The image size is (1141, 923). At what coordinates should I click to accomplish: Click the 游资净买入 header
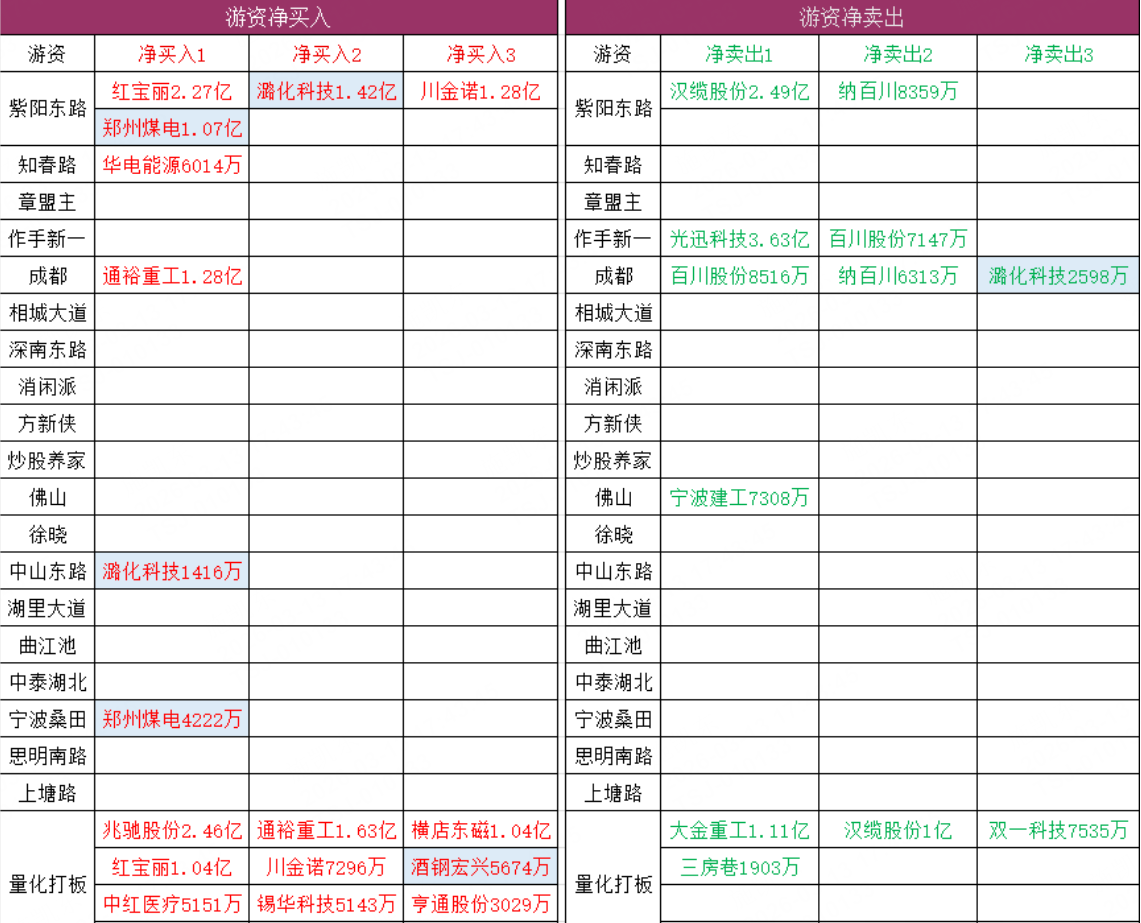point(278,17)
